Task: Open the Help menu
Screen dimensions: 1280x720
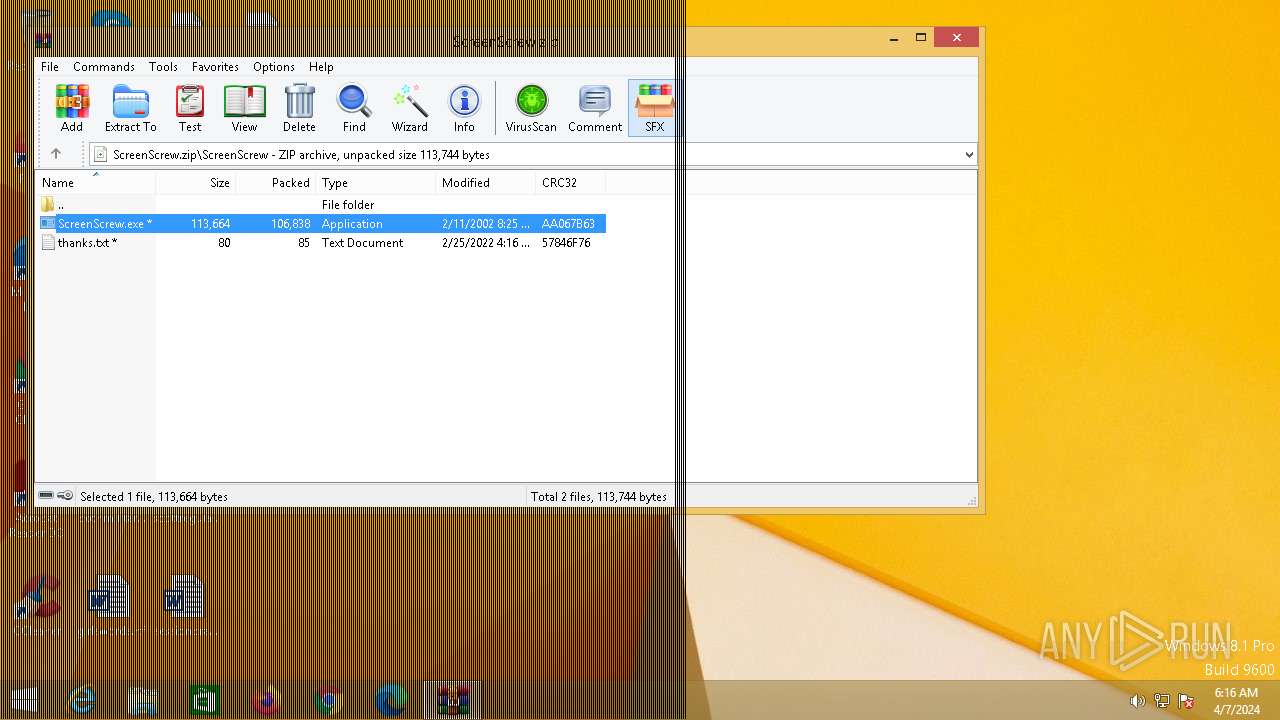Action: [x=321, y=67]
